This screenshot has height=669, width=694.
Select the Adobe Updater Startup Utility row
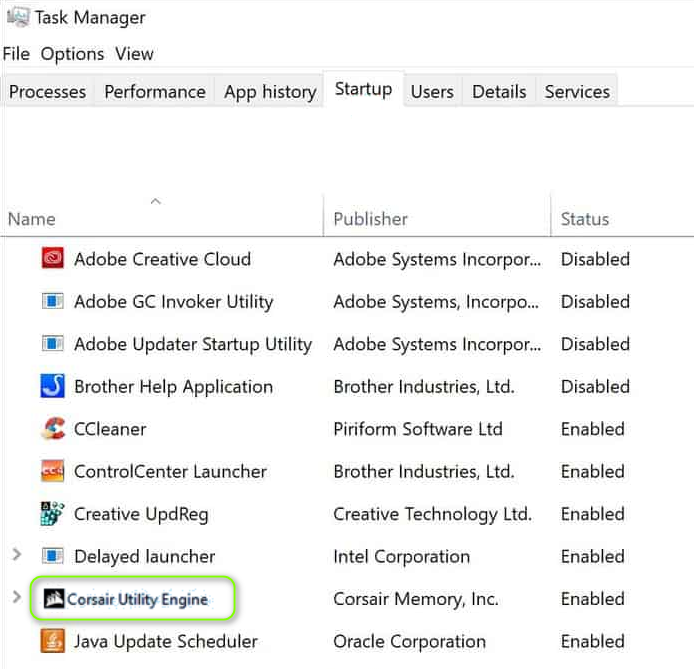(193, 344)
